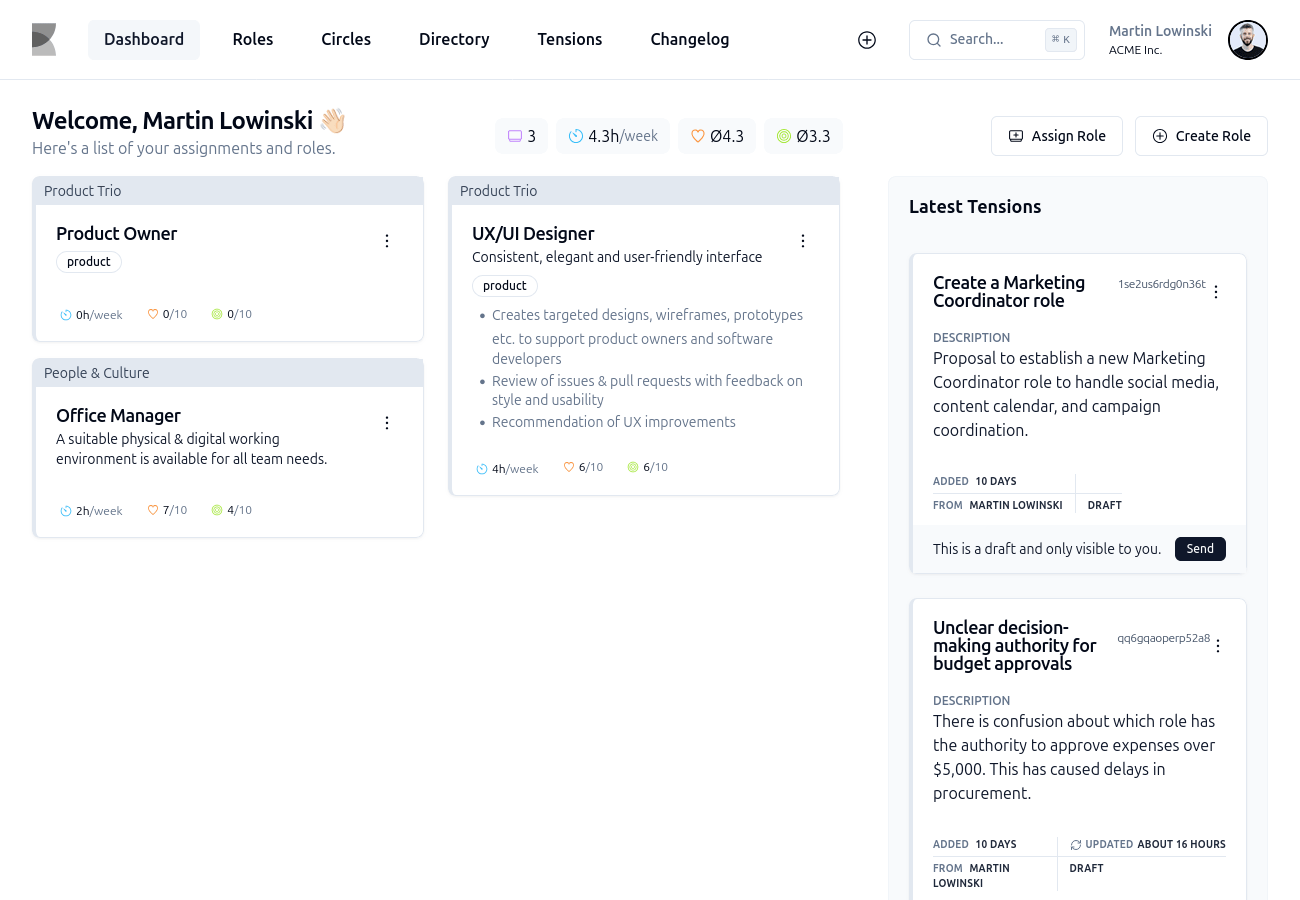Click the Create Role button
The image size is (1300, 900).
pyautogui.click(x=1201, y=136)
